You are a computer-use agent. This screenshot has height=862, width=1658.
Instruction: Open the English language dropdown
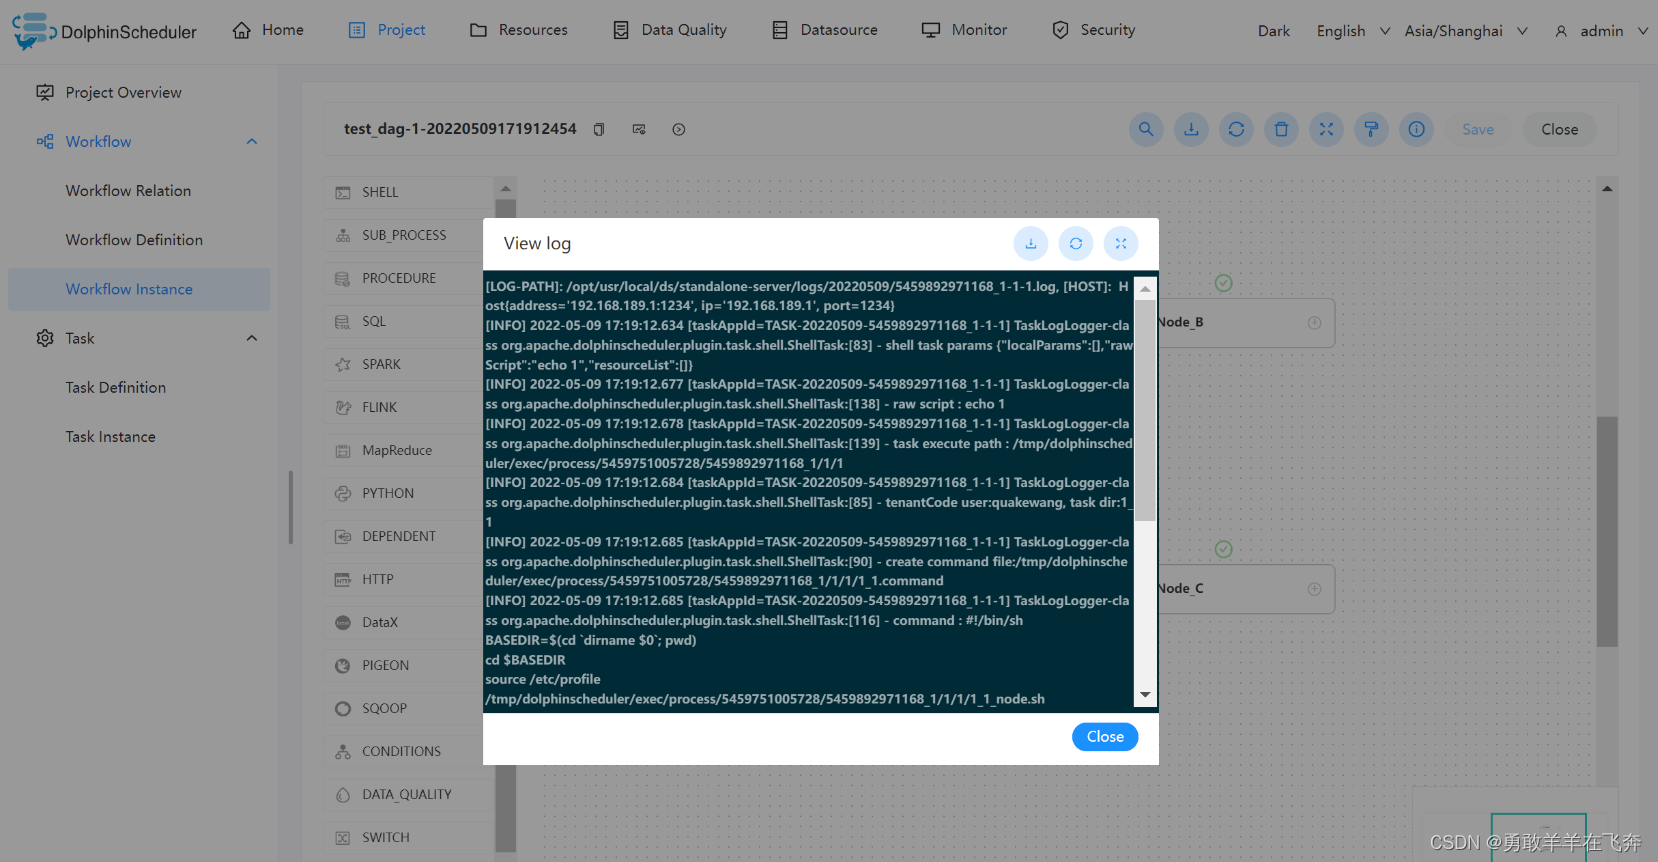point(1352,31)
